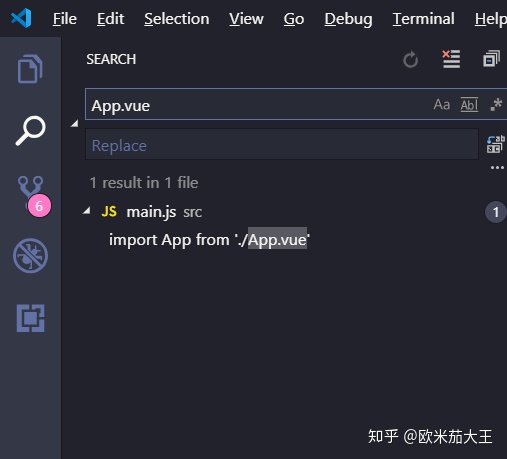The height and width of the screenshot is (459, 507).
Task: Open the Search view magnifier icon
Action: pyautogui.click(x=30, y=130)
